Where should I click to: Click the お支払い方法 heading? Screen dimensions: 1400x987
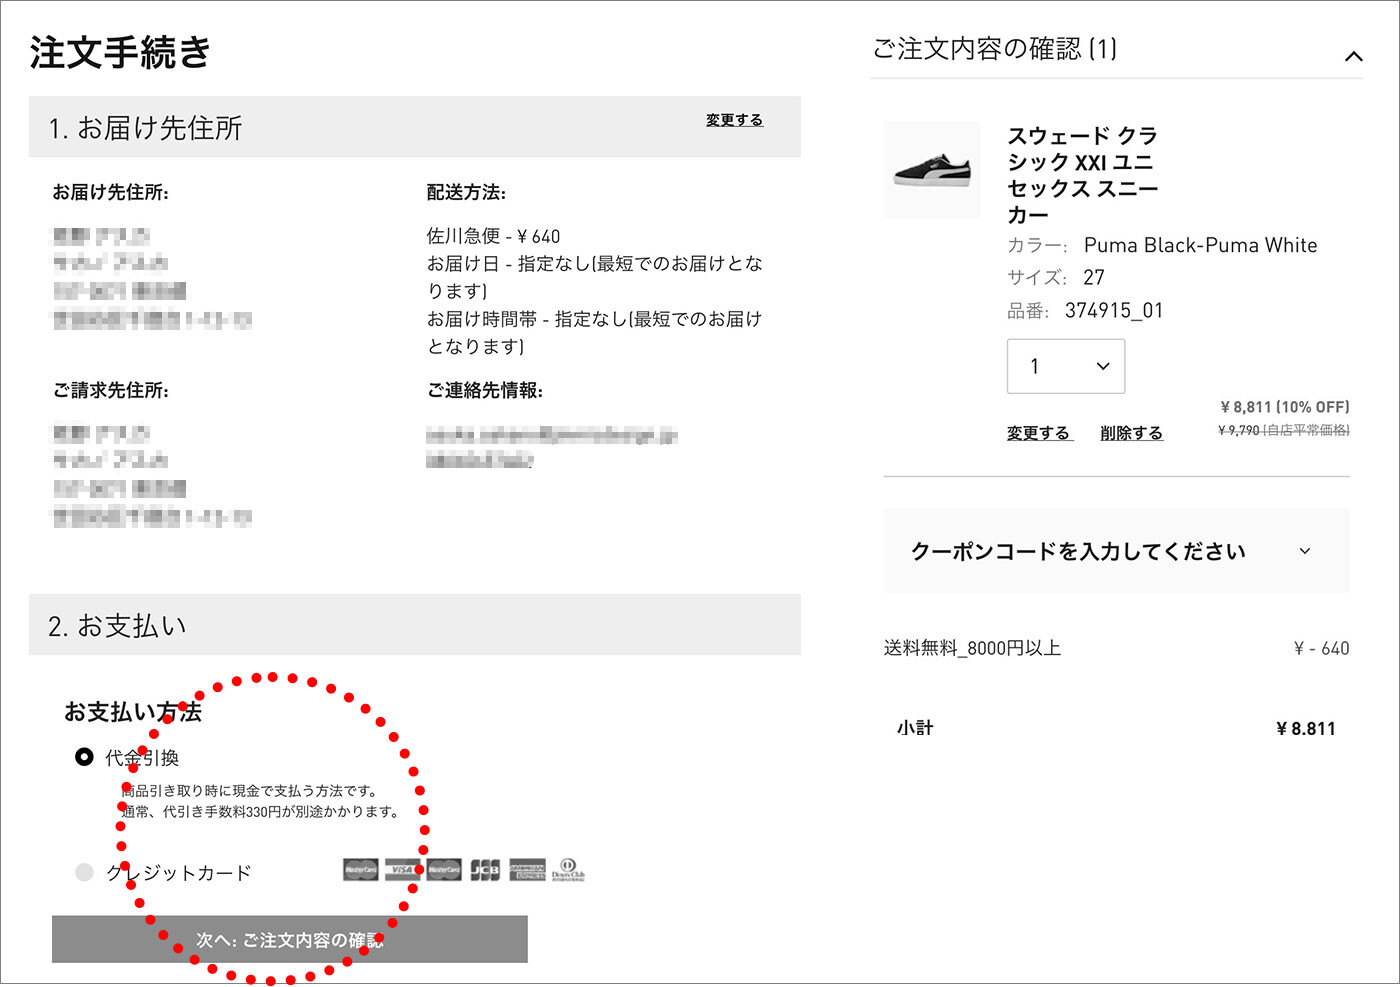click(133, 712)
